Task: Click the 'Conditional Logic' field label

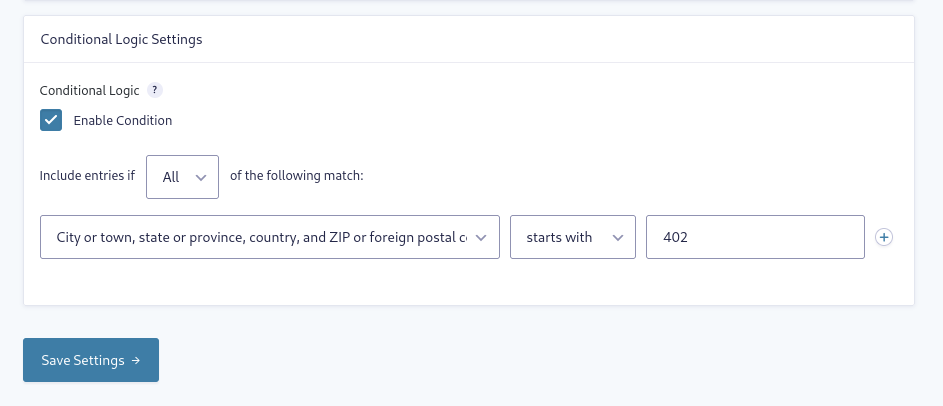Action: 90,90
